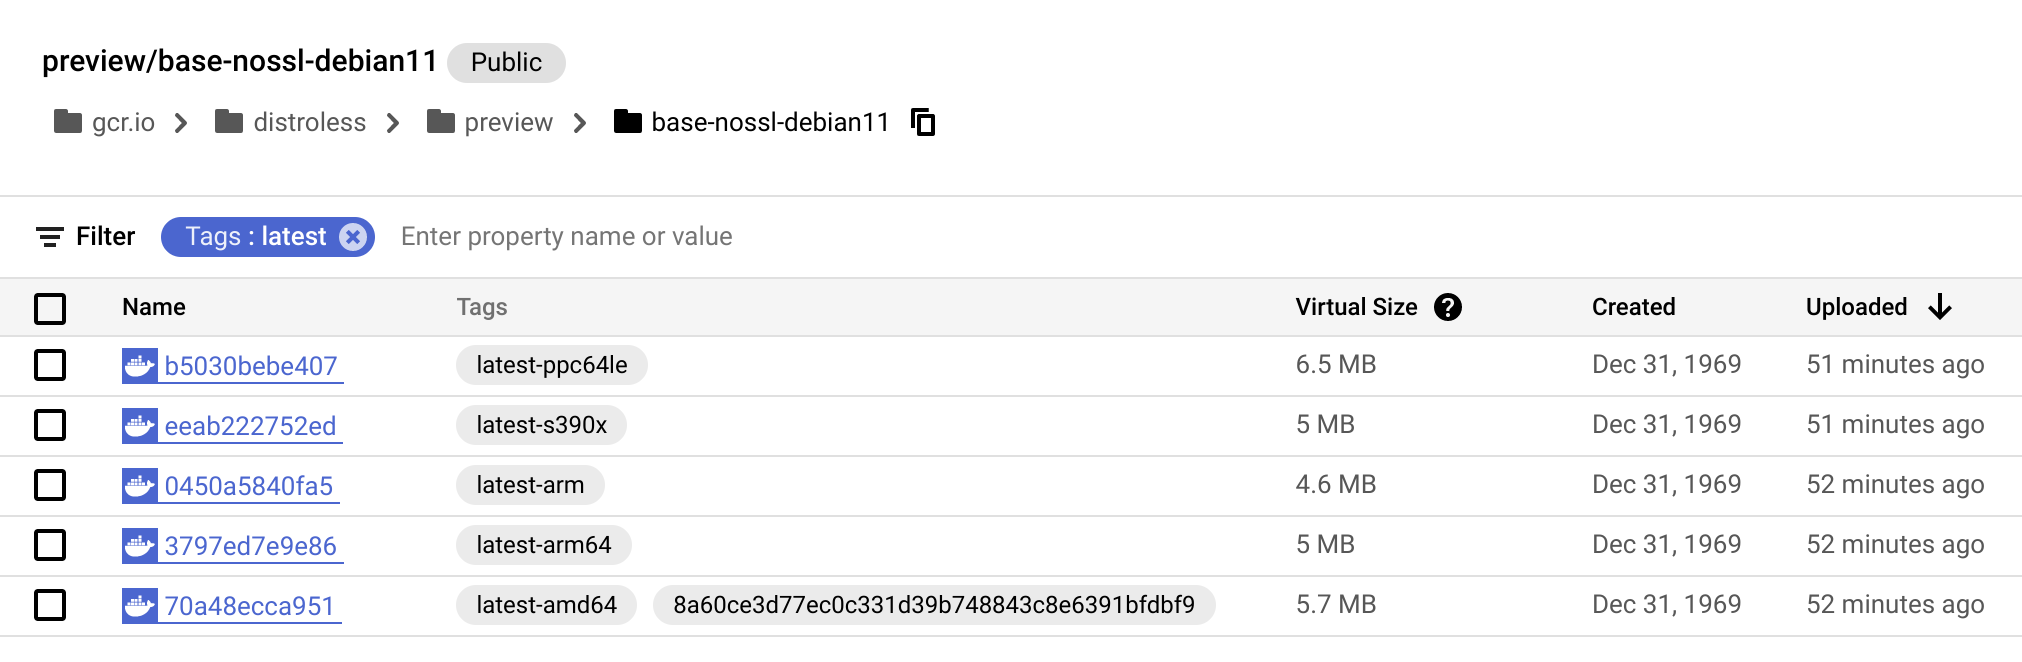Toggle the Uploaded column sort arrow
This screenshot has width=2022, height=662.
click(x=1940, y=307)
